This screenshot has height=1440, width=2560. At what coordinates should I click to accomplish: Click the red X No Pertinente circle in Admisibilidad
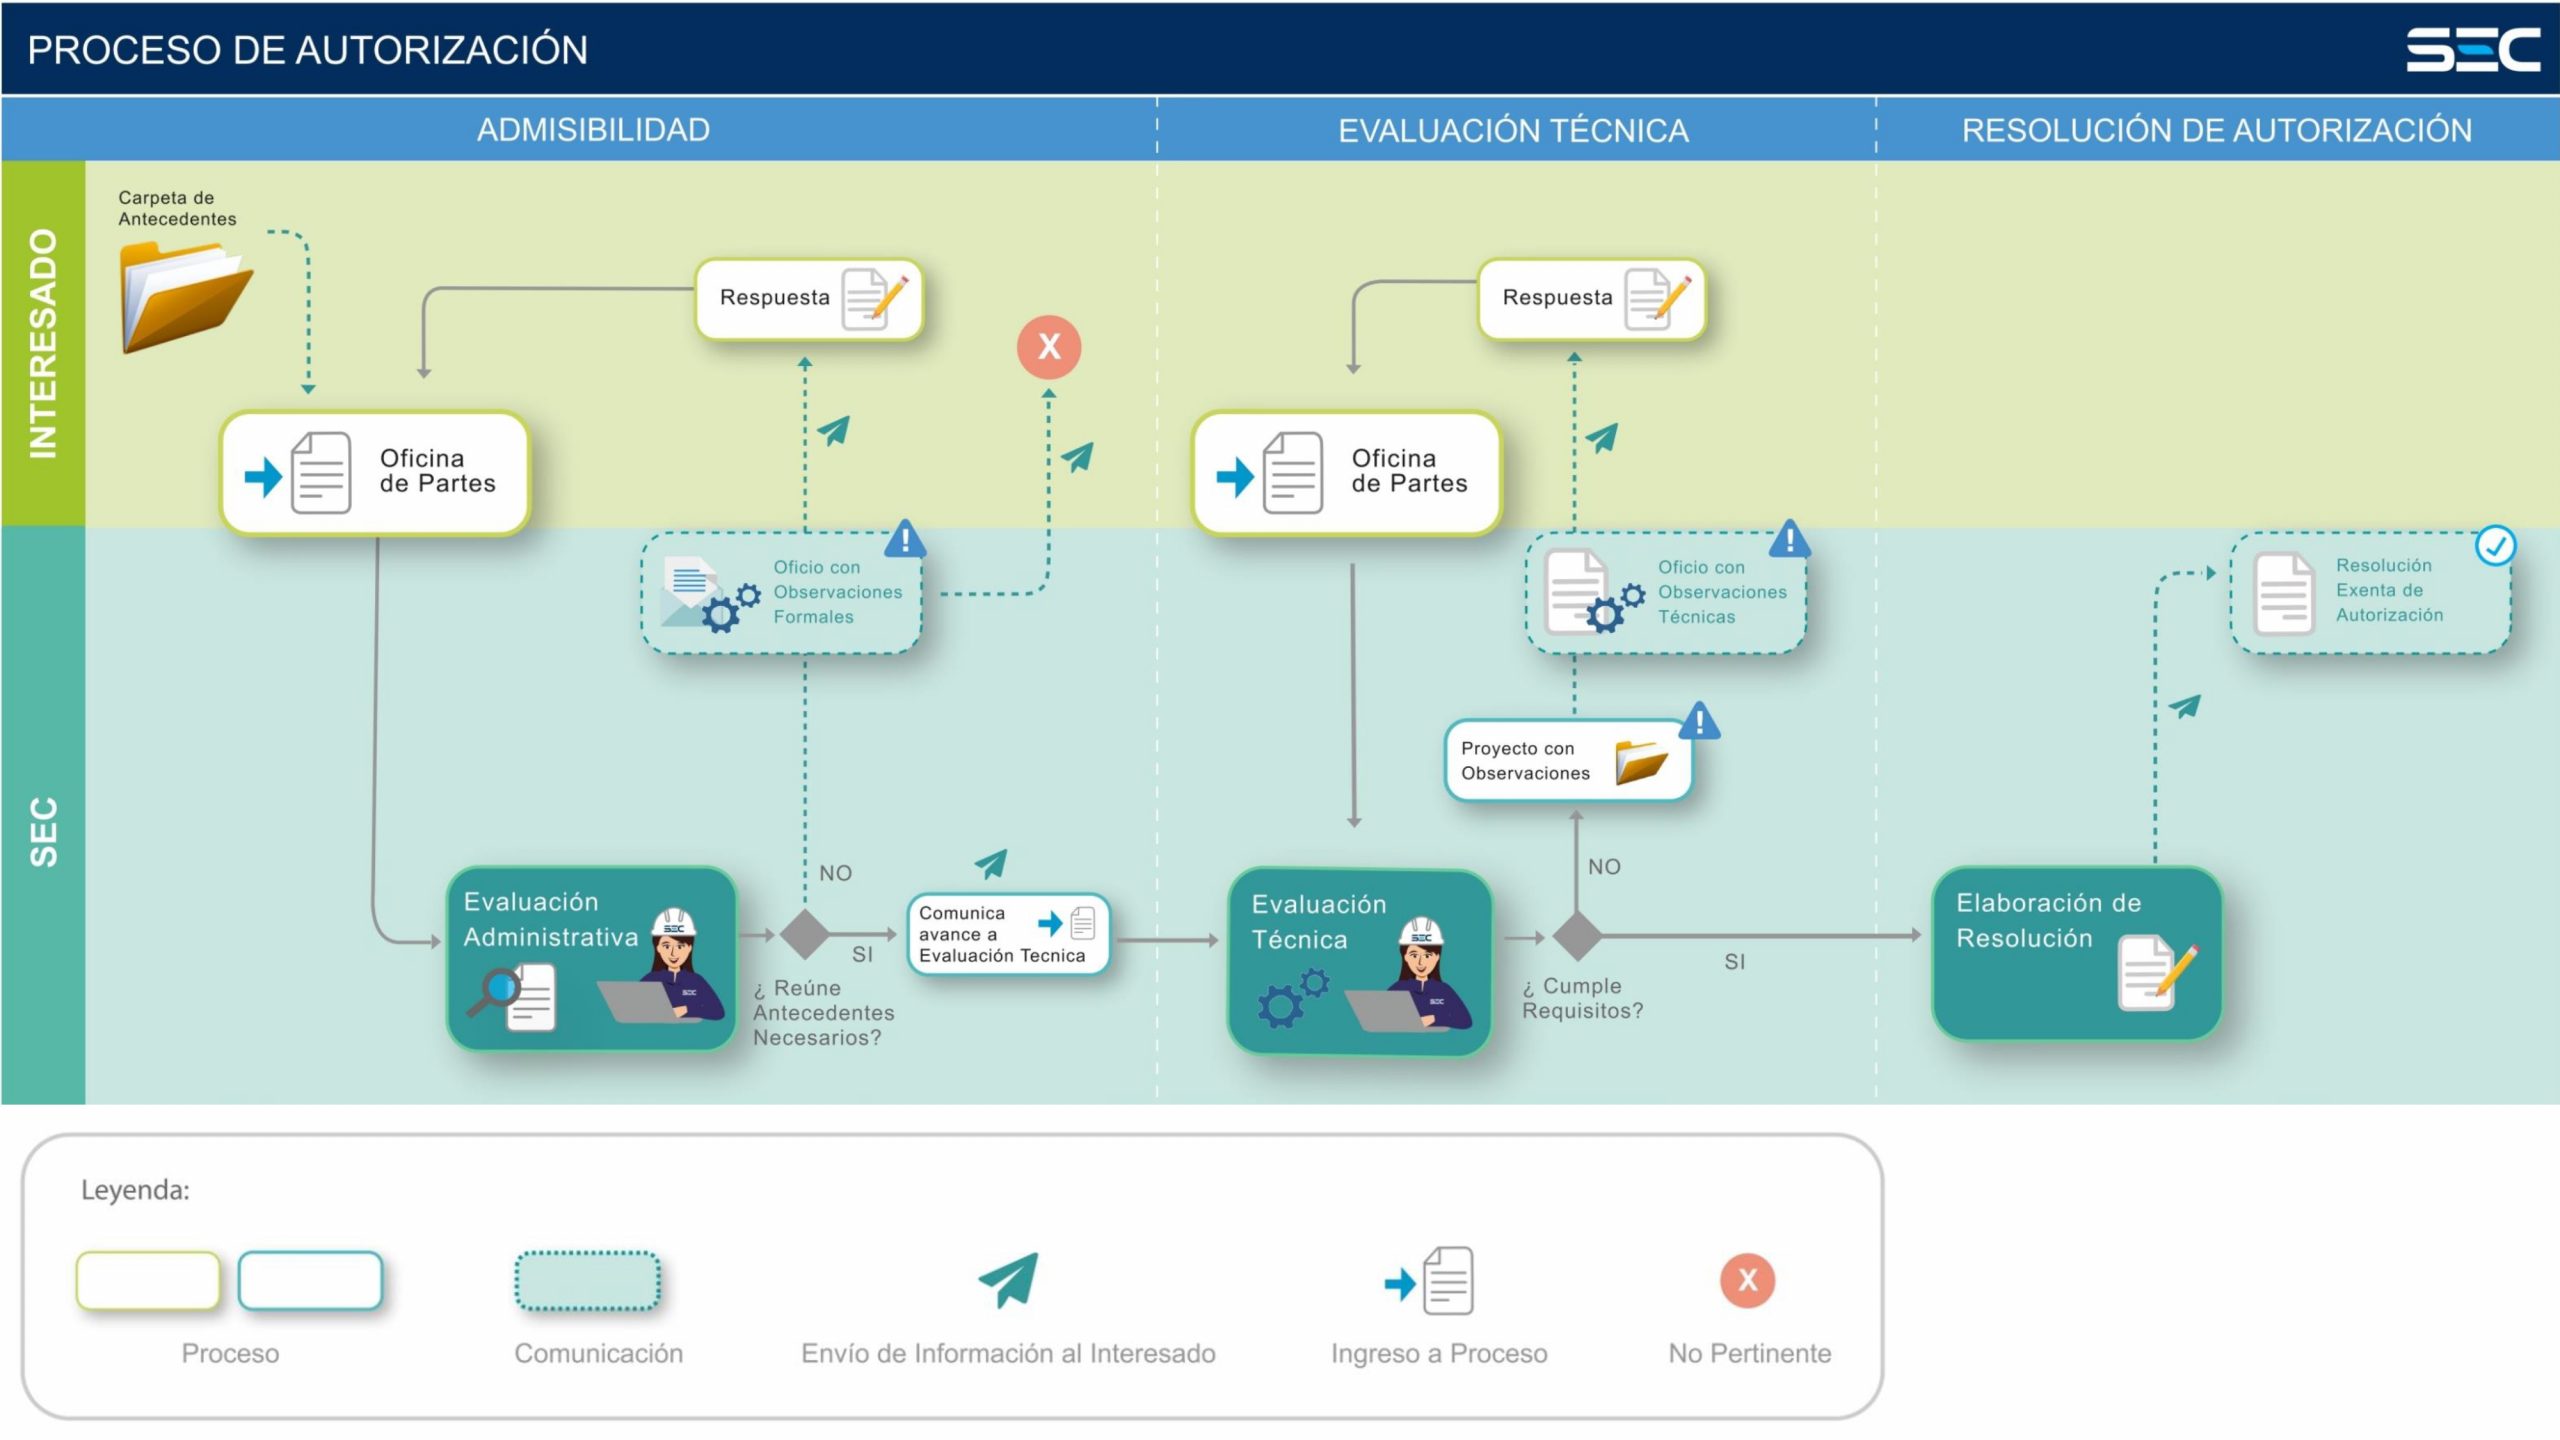[x=1049, y=347]
